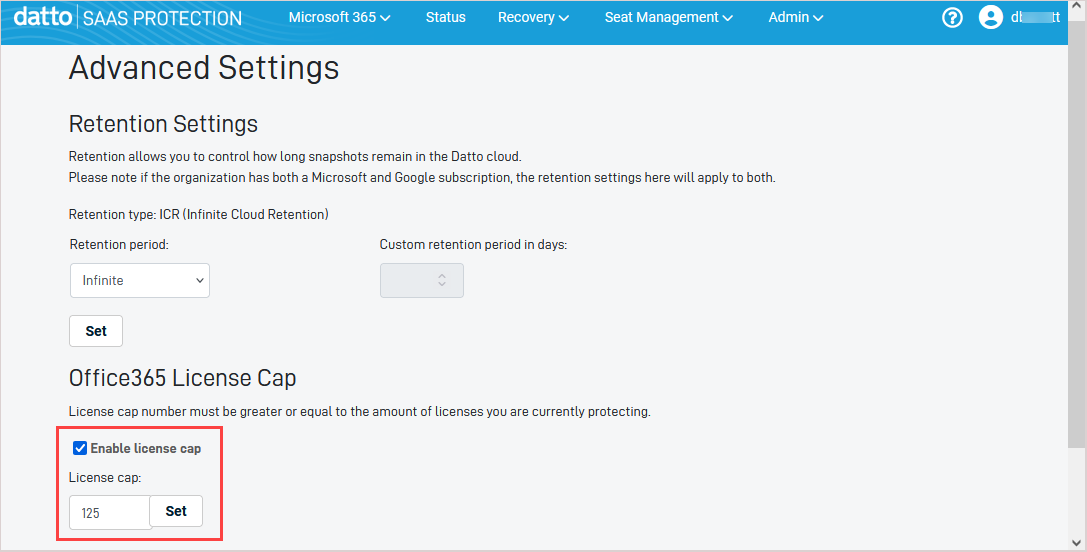The image size is (1087, 552).
Task: Click the Advanced Settings heading
Action: pos(204,68)
